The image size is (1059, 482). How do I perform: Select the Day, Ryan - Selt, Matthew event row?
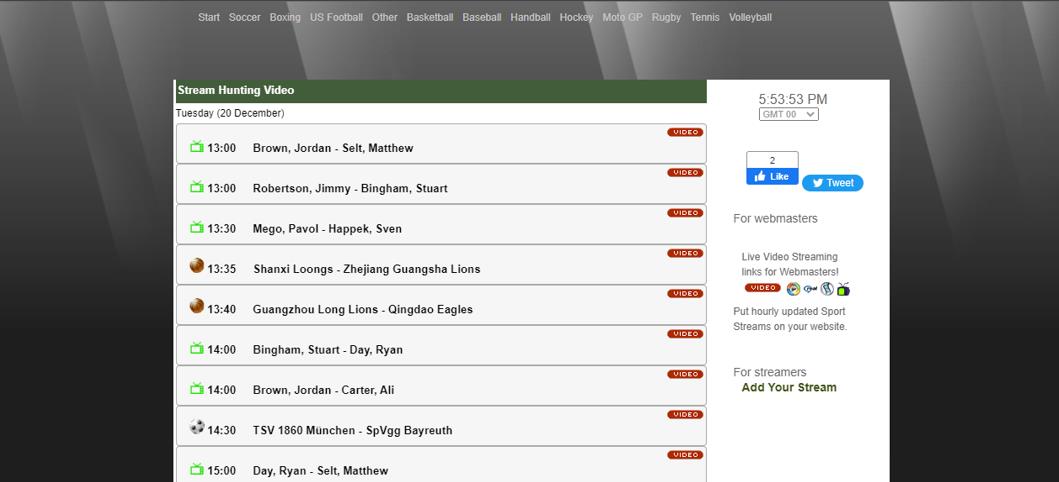pos(320,471)
